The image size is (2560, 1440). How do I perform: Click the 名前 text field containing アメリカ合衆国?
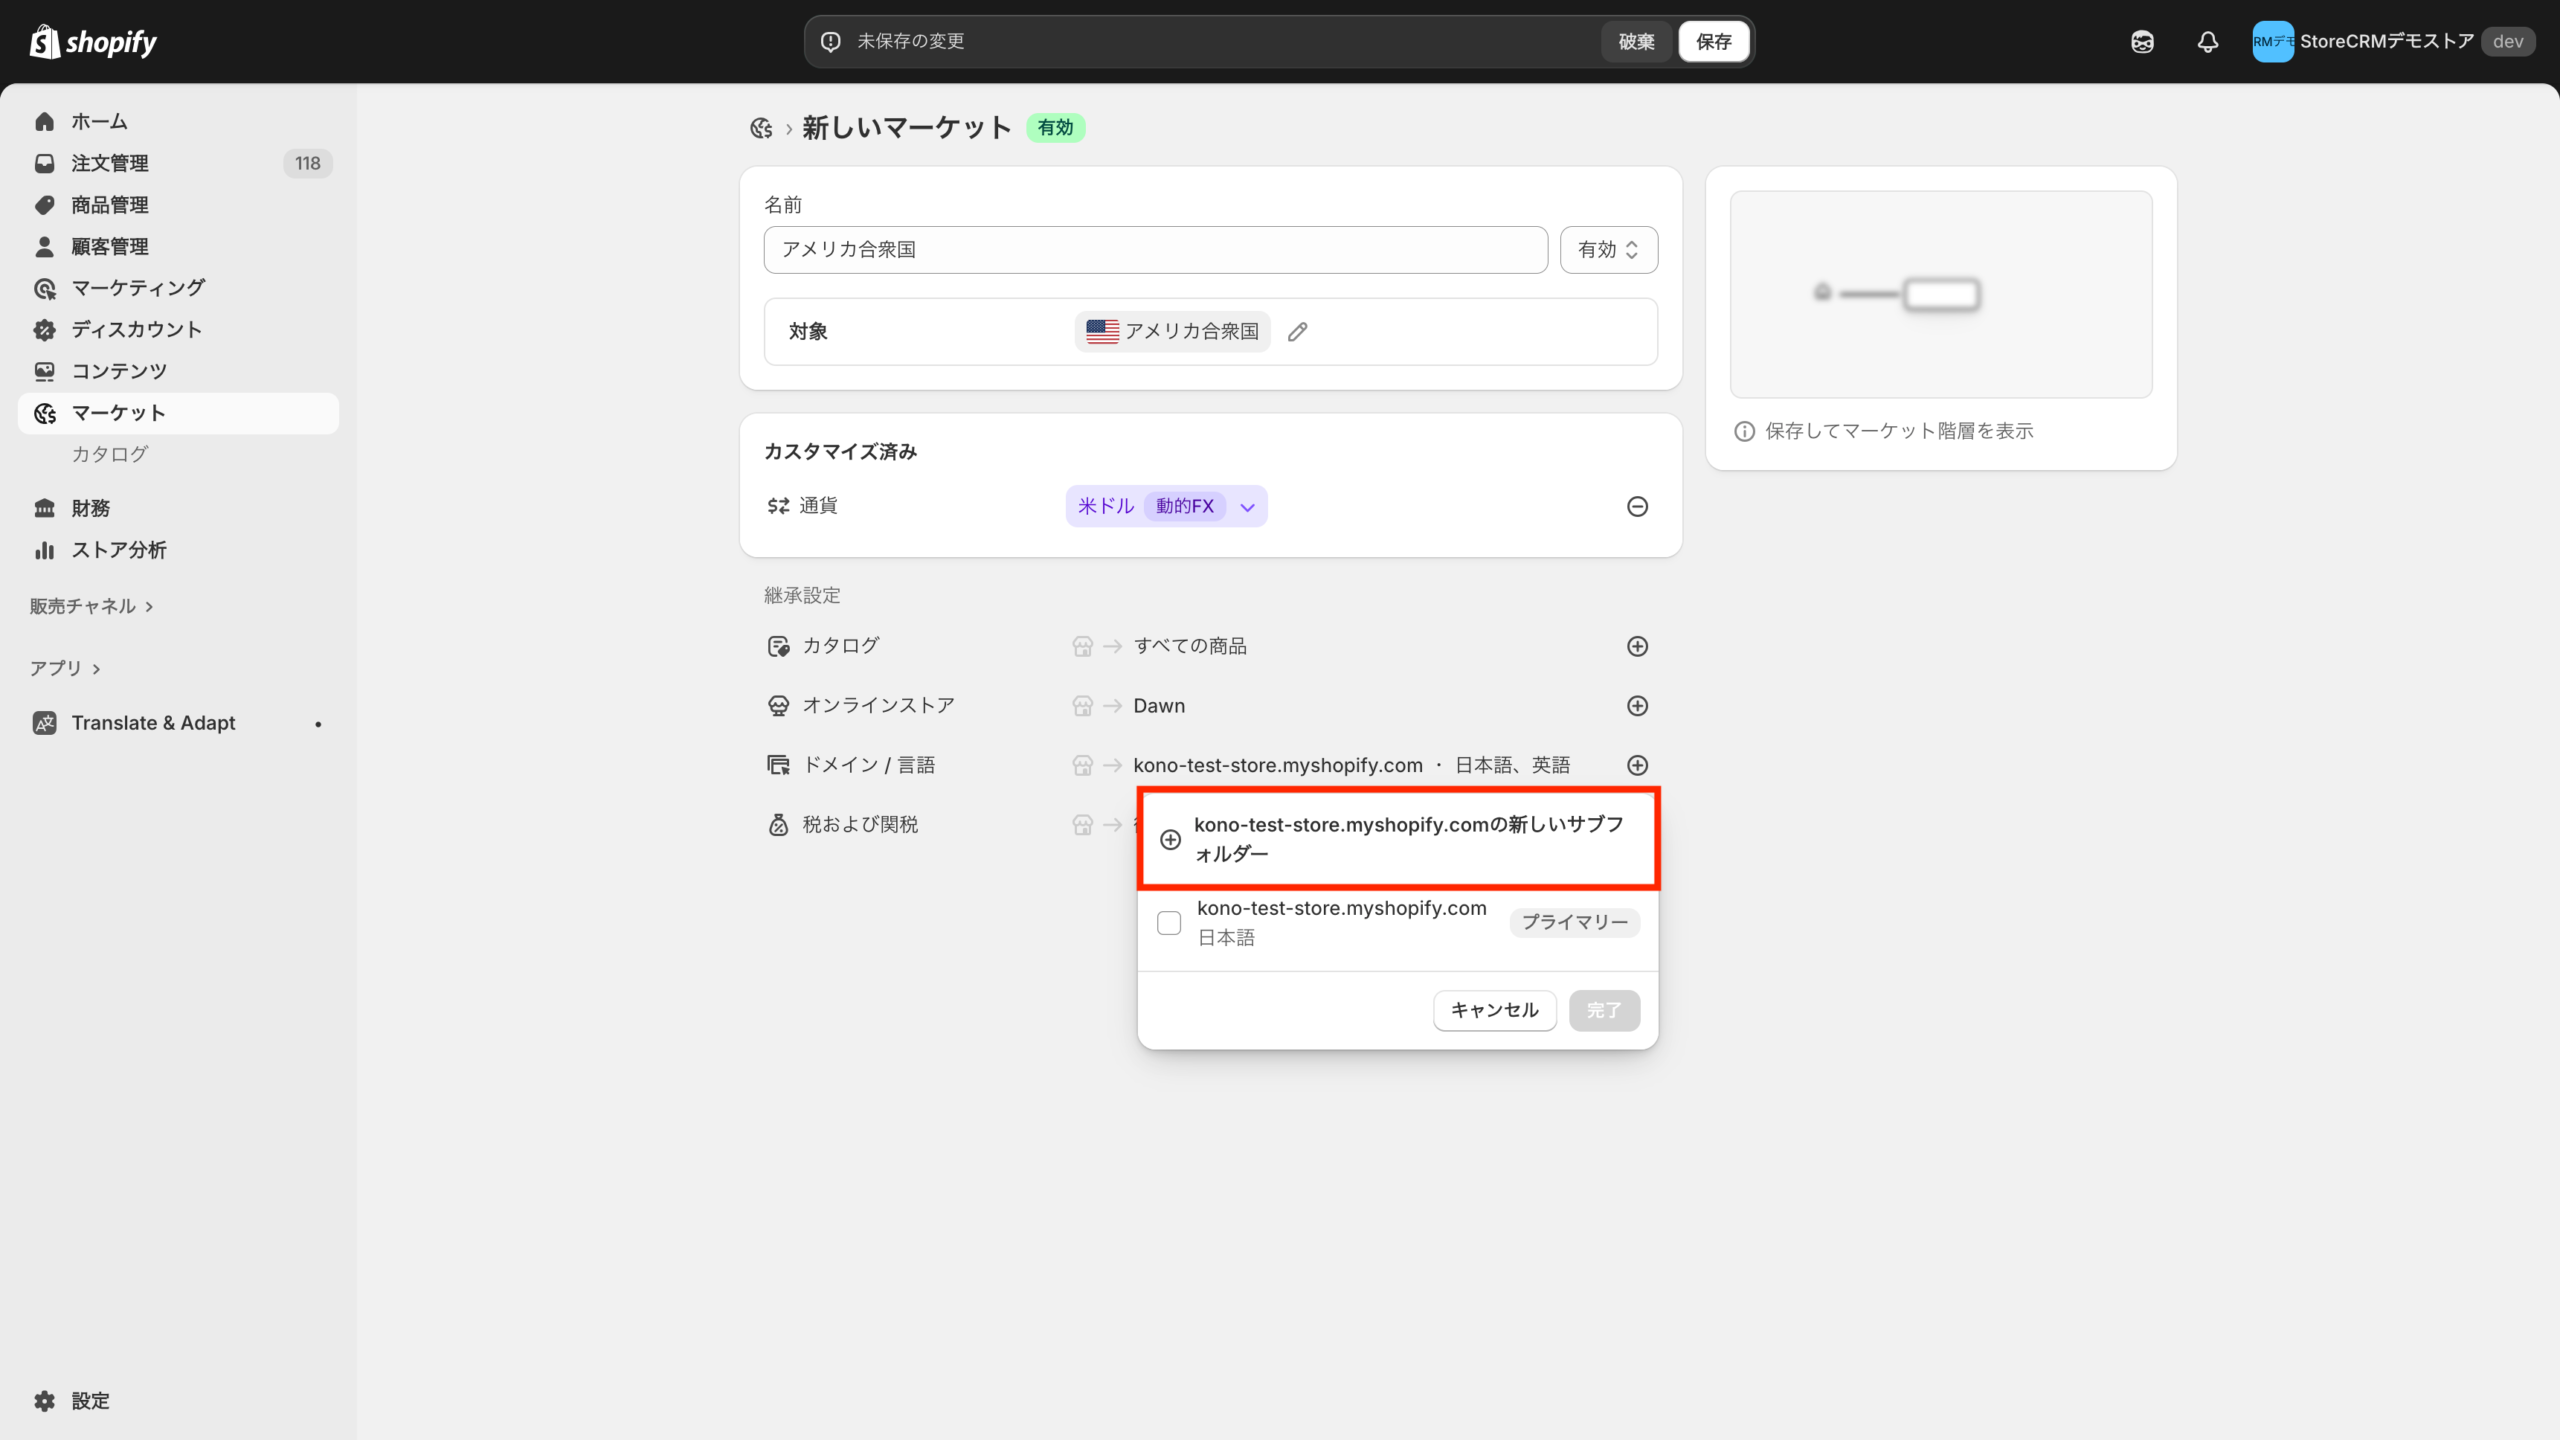click(x=1155, y=250)
